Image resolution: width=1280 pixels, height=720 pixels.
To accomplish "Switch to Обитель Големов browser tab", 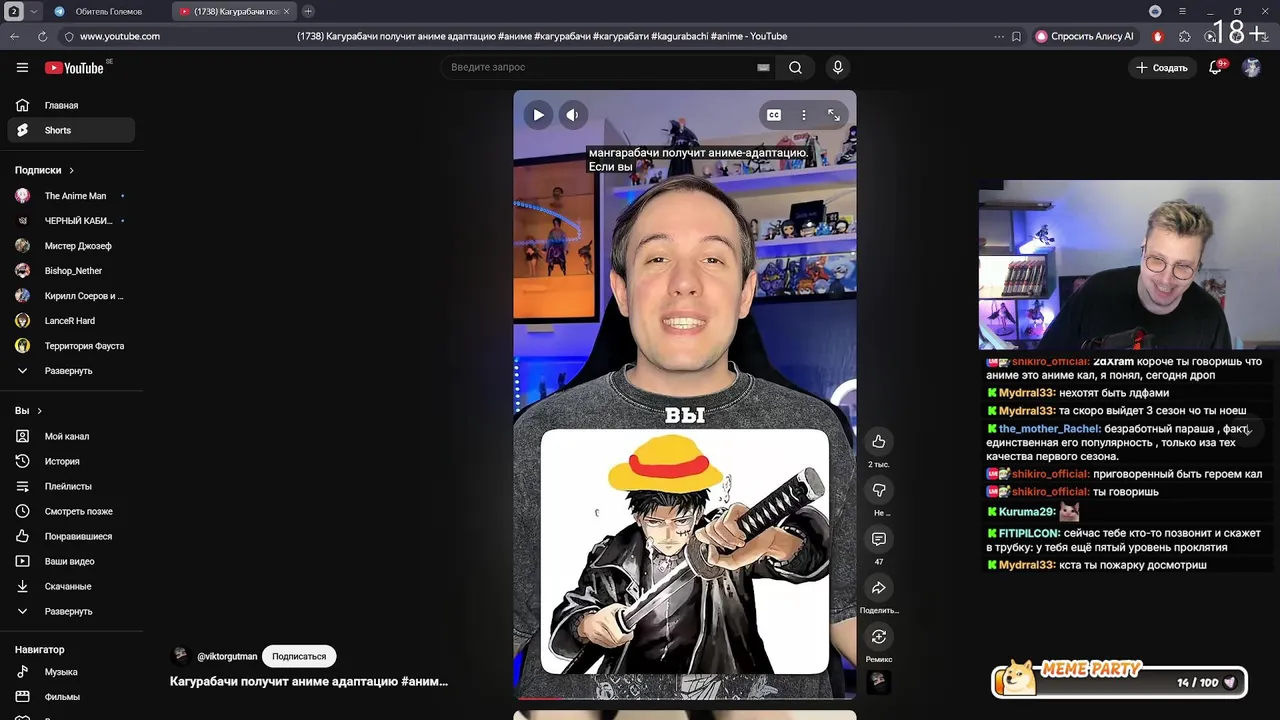I will [x=108, y=11].
